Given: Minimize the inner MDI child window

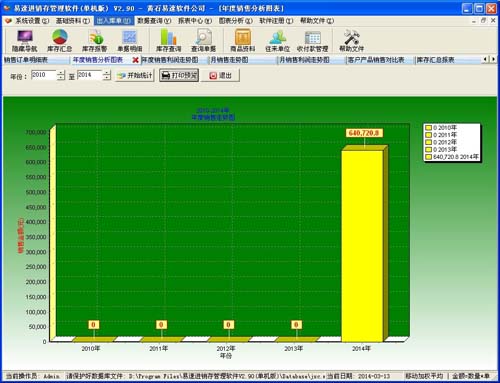Looking at the screenshot, I should coord(474,21).
